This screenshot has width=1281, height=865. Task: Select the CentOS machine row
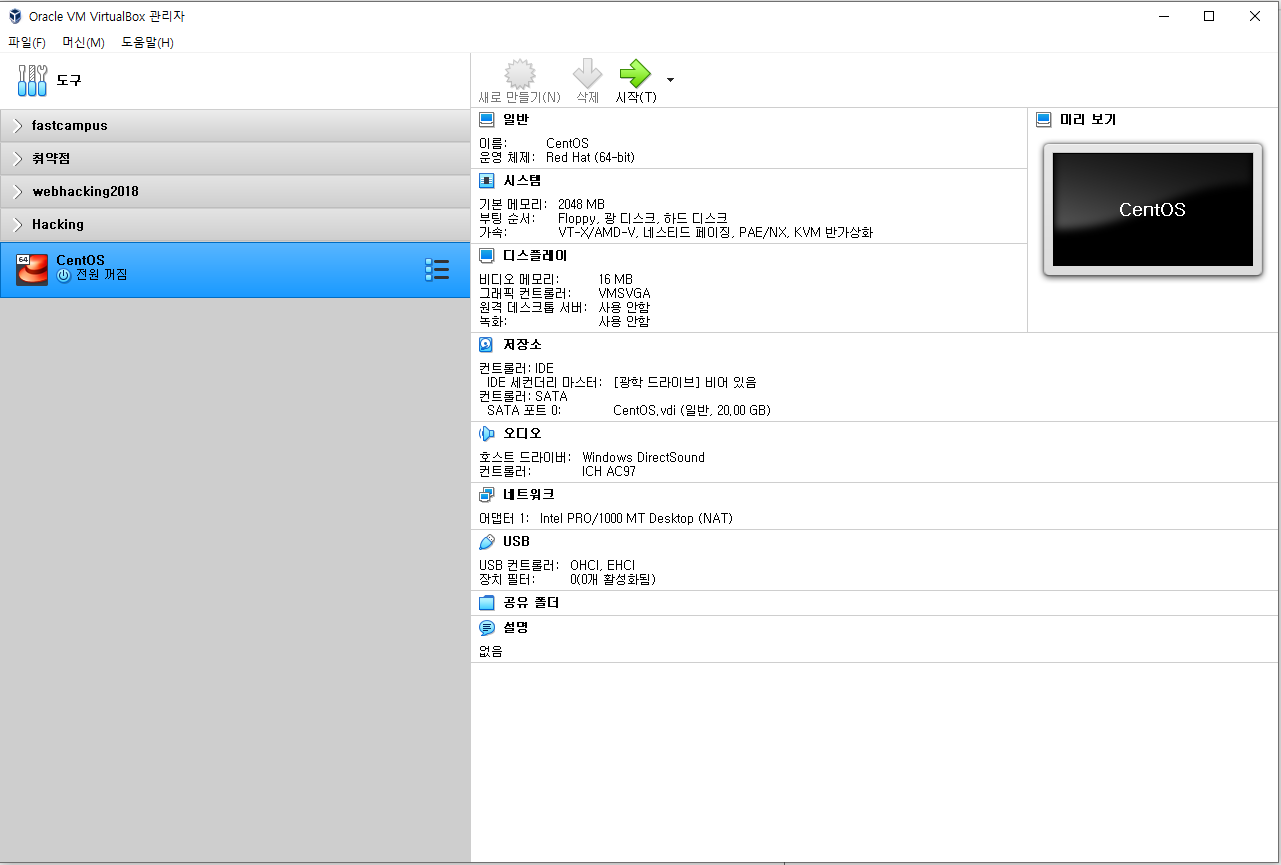235,270
